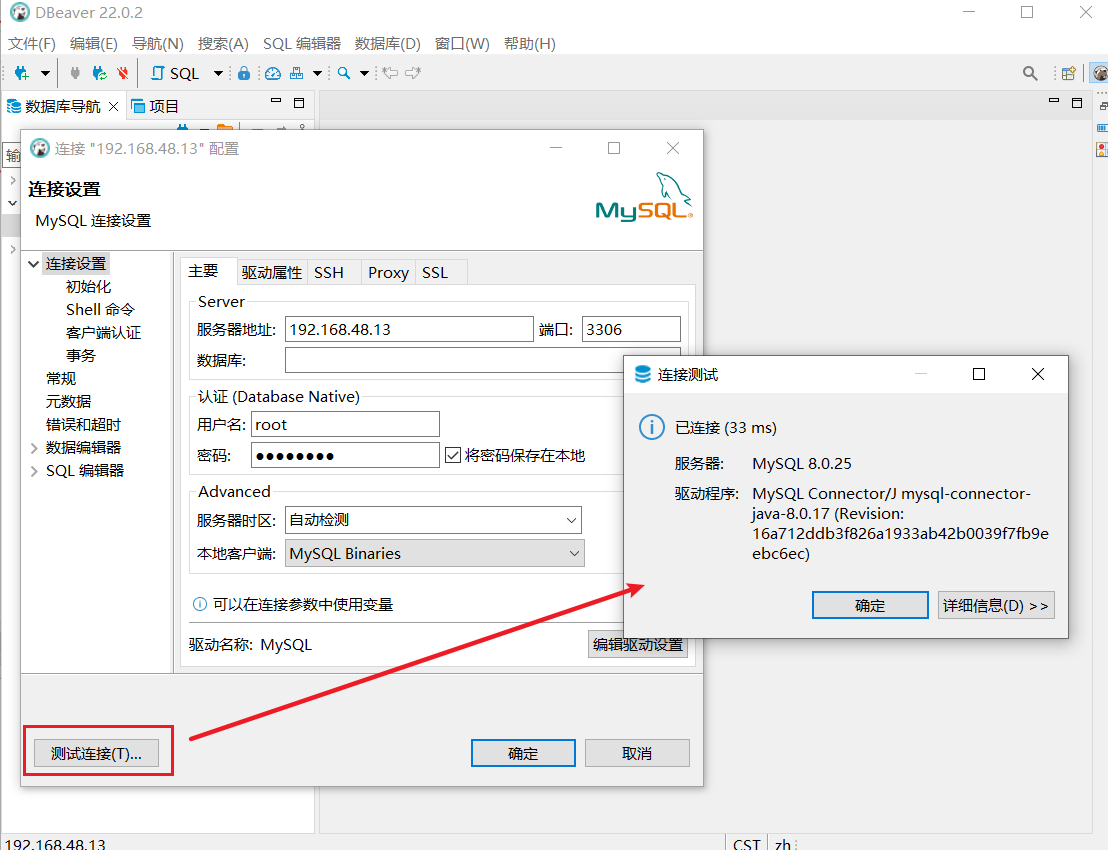This screenshot has width=1108, height=850.
Task: Maximize the database navigator panel
Action: coord(299,103)
